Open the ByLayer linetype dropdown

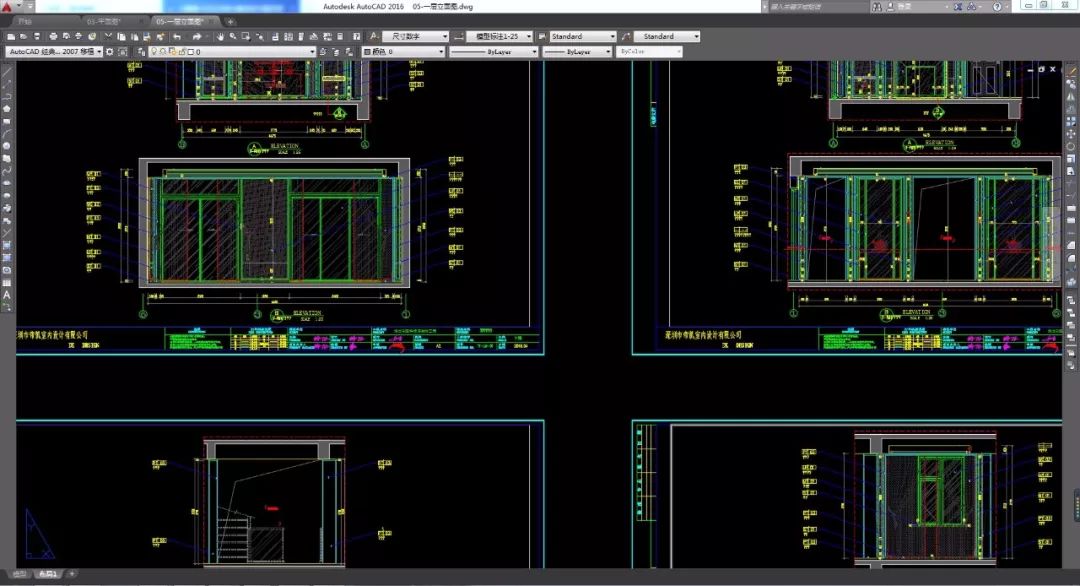tap(494, 52)
